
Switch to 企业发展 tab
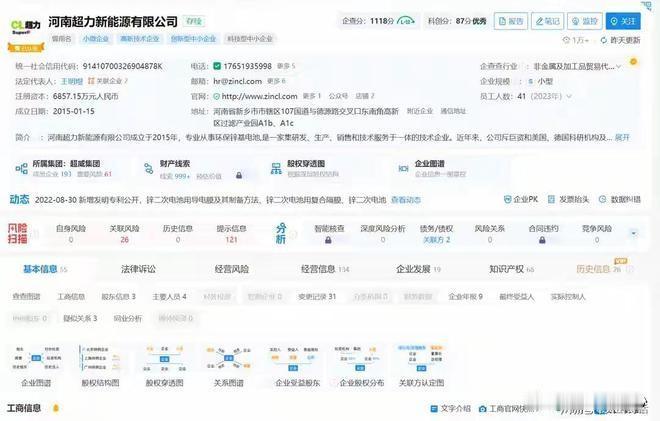[418, 269]
